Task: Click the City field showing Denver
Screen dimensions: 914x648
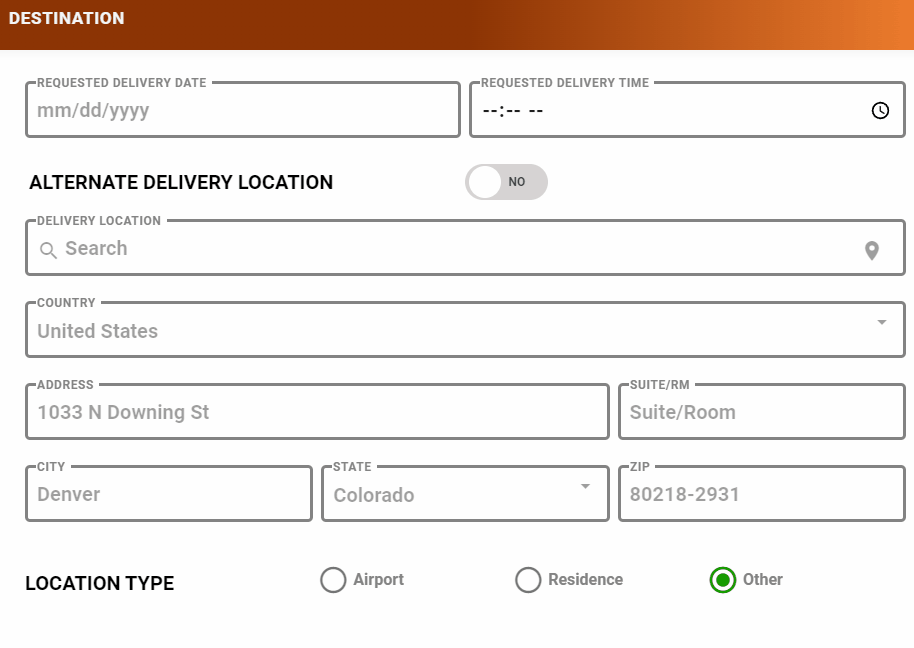Action: point(168,494)
